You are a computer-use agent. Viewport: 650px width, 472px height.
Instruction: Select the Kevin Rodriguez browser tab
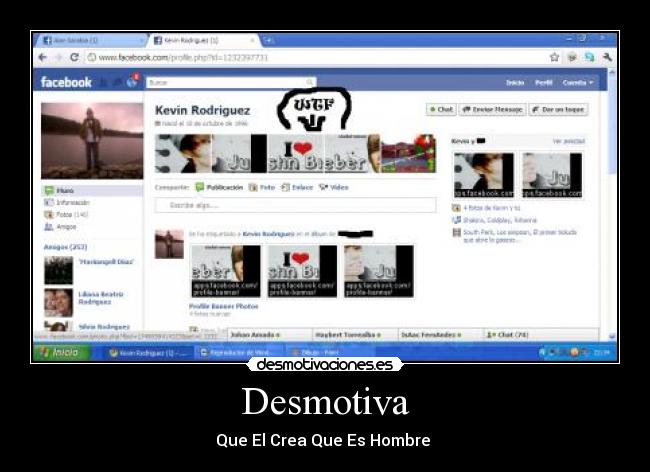point(203,40)
